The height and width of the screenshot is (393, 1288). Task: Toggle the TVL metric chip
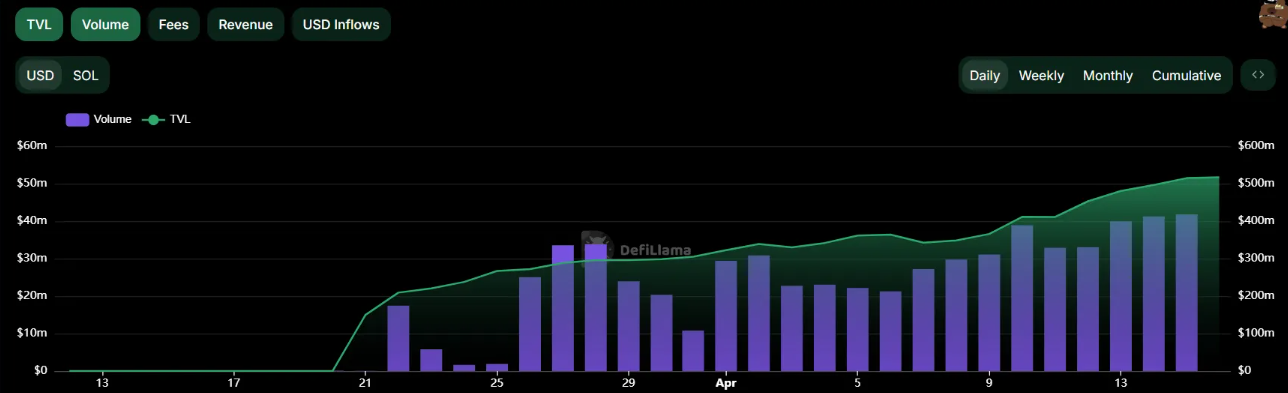(39, 24)
